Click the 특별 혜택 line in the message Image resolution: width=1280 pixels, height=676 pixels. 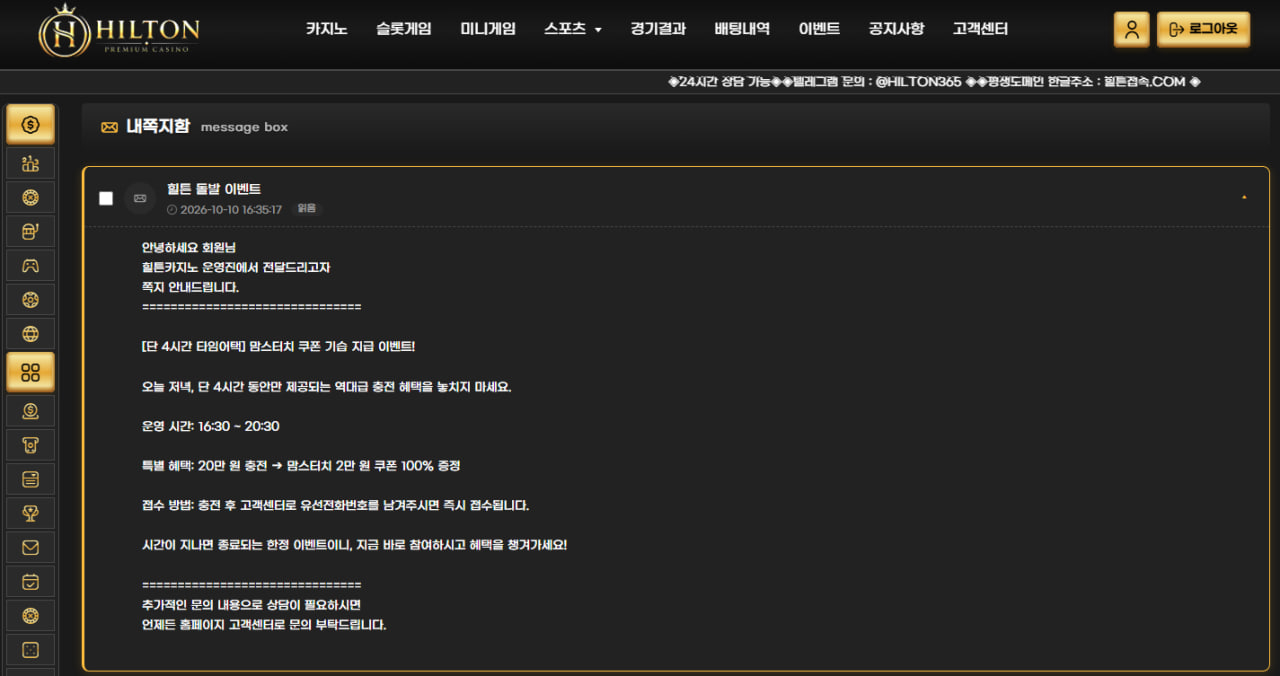coord(301,466)
